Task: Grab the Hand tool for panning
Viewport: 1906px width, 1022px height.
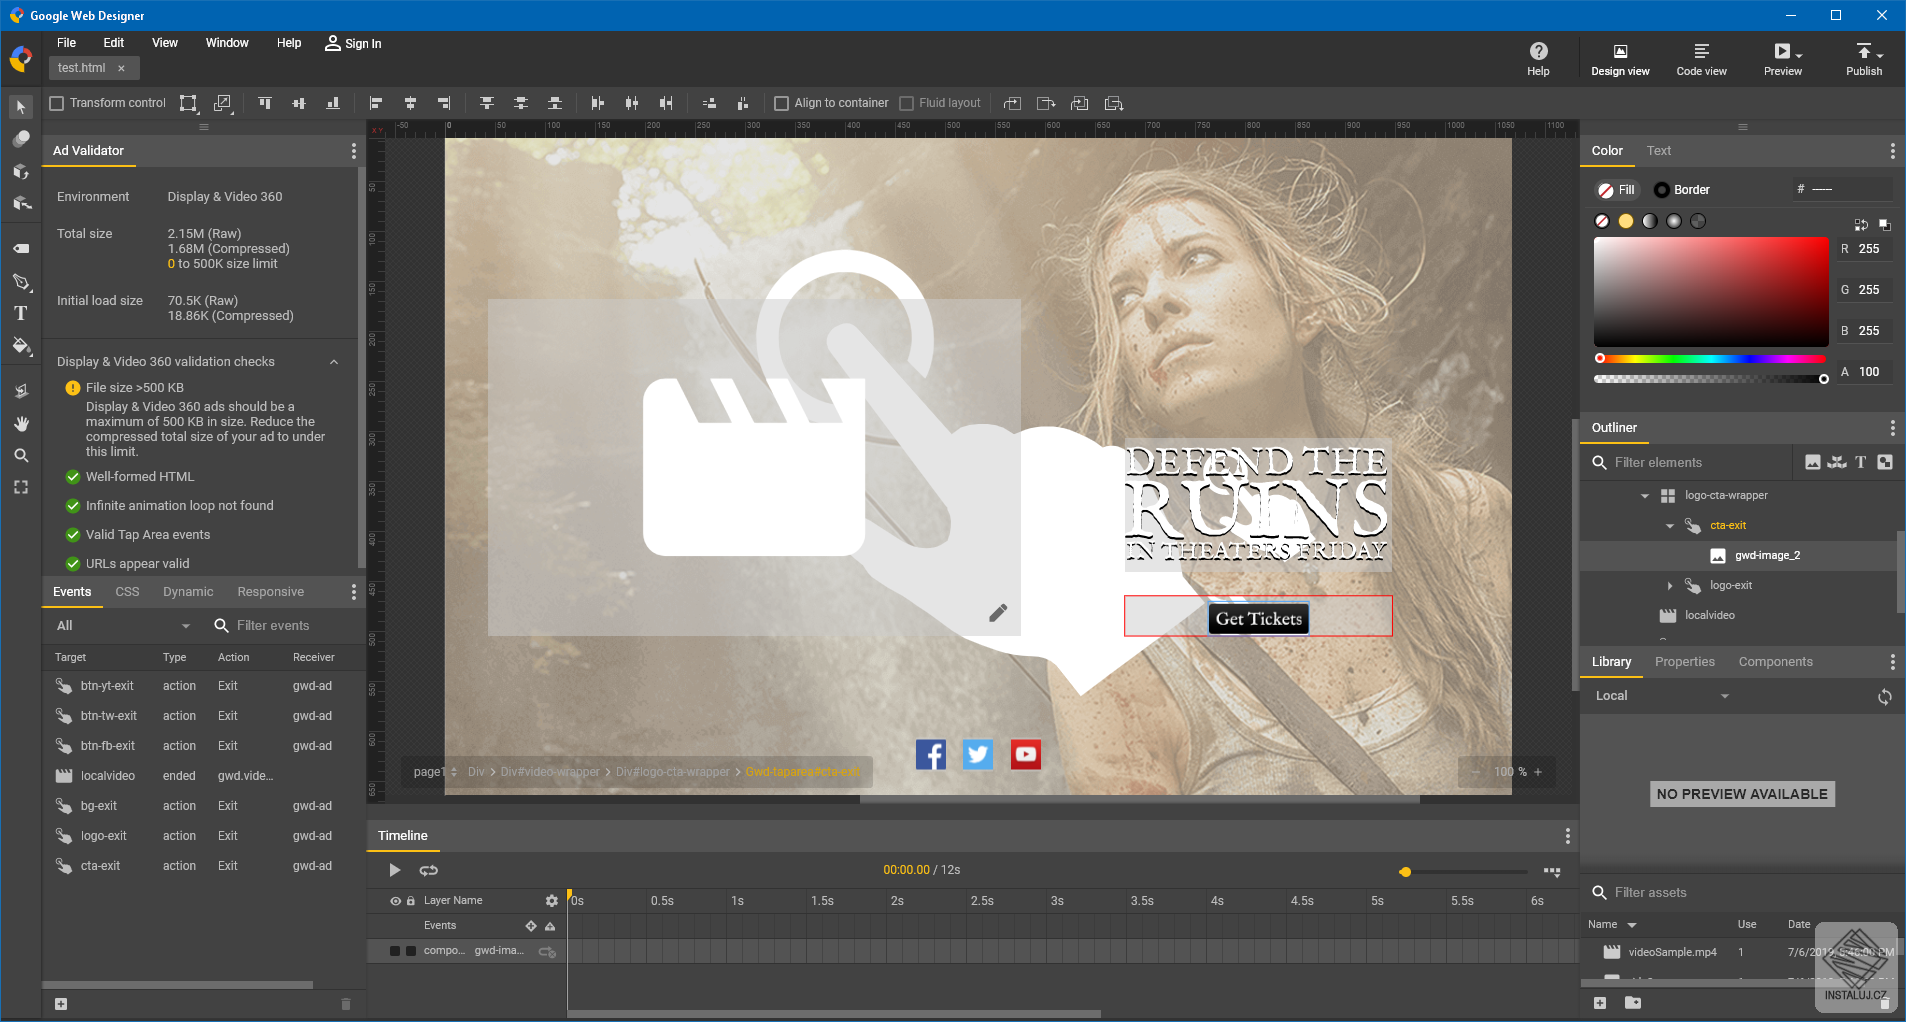Action: tap(21, 423)
